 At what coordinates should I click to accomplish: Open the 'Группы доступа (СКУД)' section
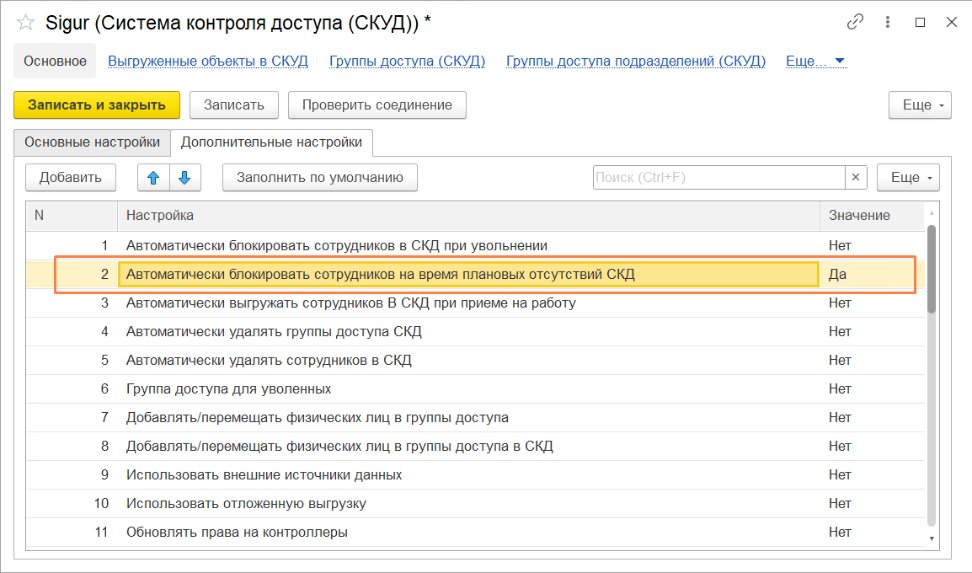(407, 61)
